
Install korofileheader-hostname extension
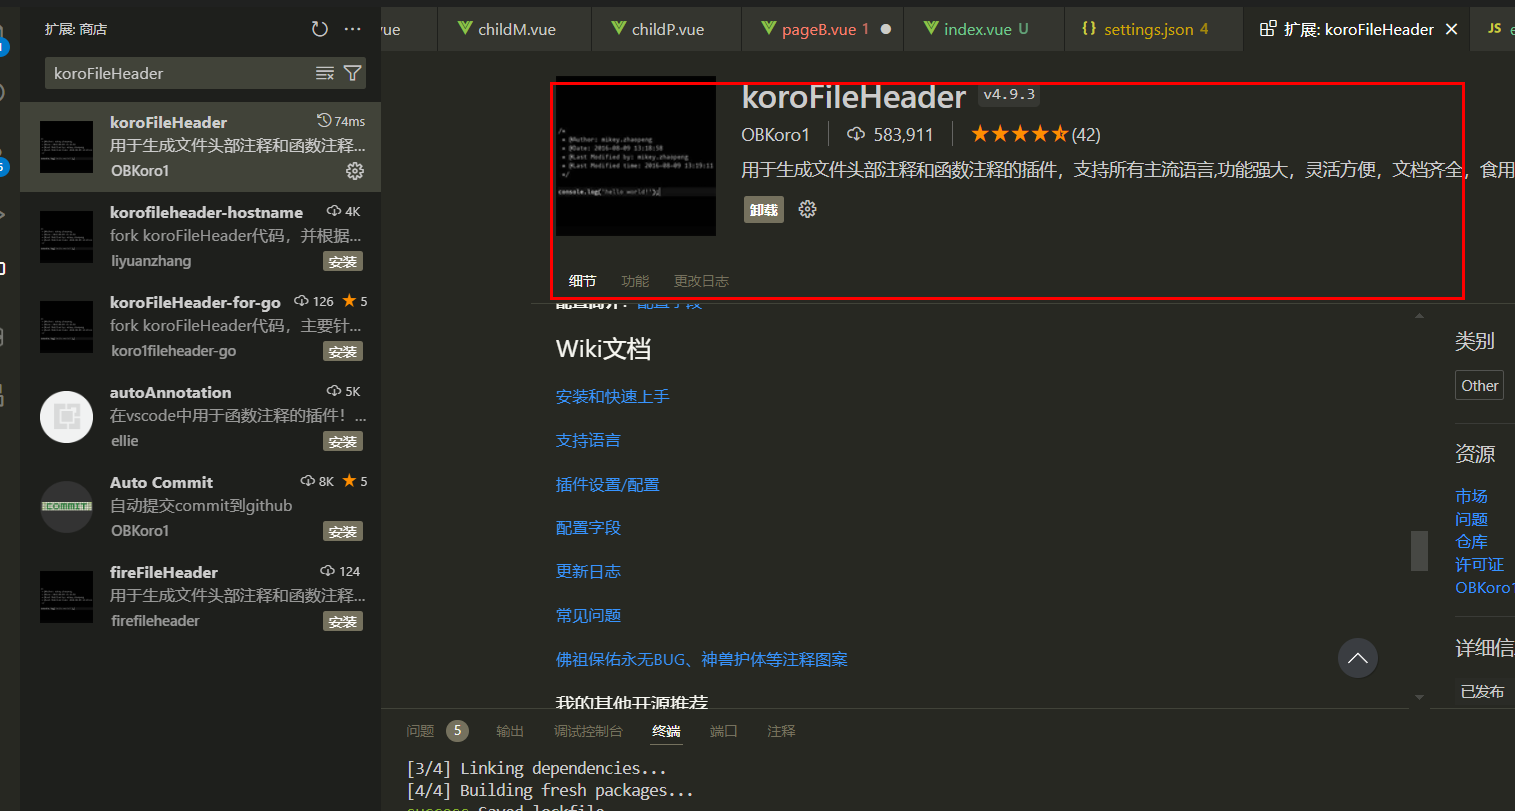(x=343, y=262)
